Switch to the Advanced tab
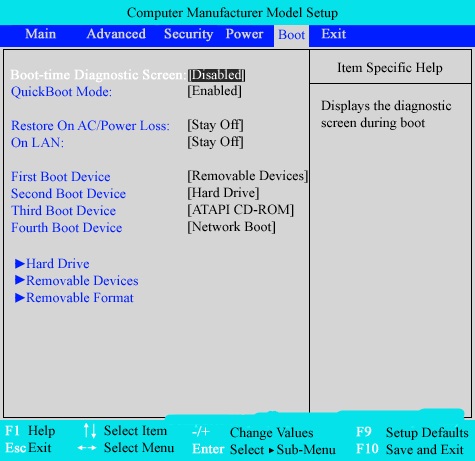This screenshot has width=475, height=461. click(x=116, y=34)
